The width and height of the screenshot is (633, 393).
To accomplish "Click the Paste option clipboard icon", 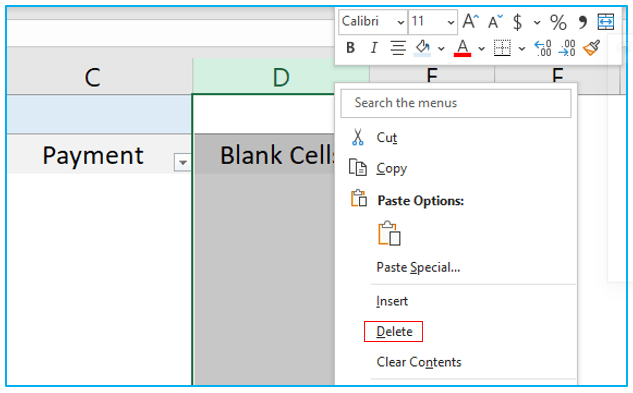I will click(389, 233).
